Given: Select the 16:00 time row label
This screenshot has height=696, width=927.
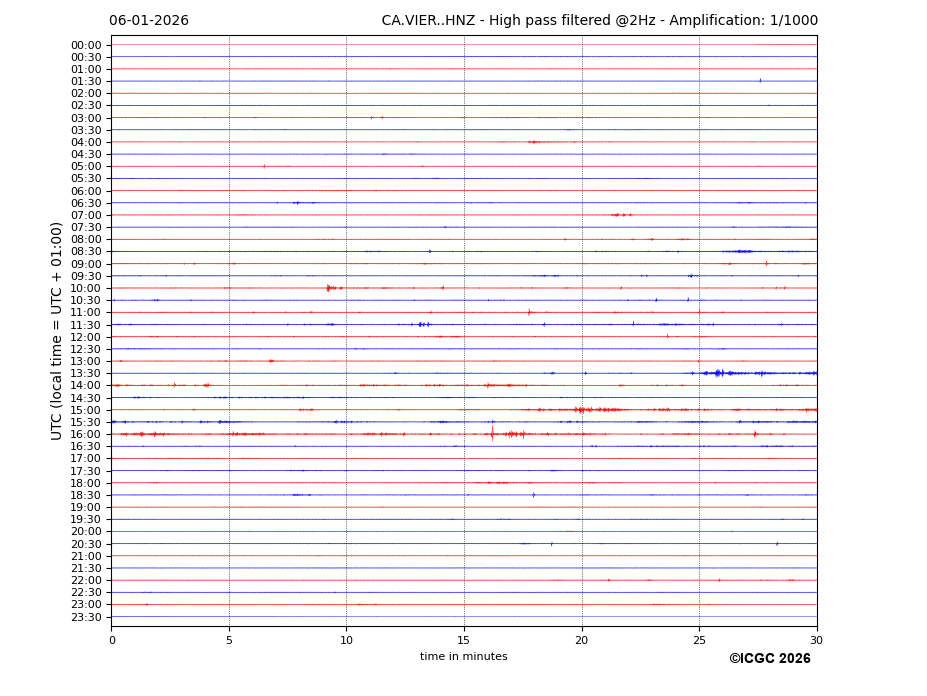Looking at the screenshot, I should point(86,434).
